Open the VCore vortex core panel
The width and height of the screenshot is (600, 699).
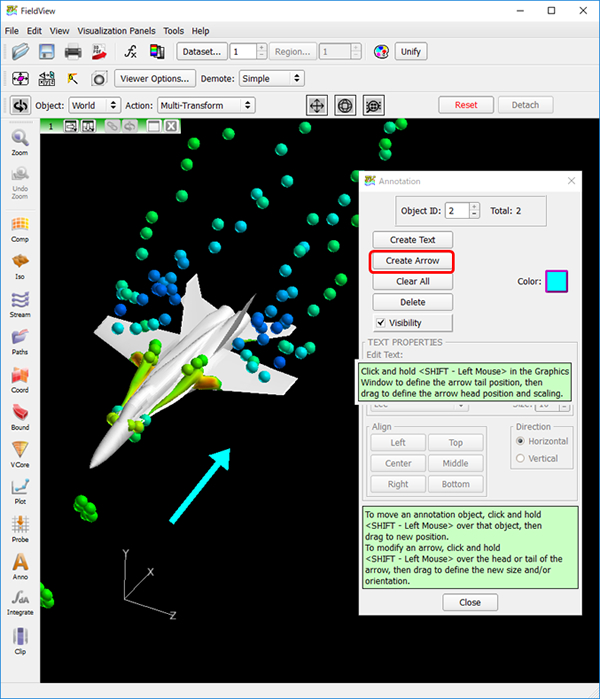tap(20, 452)
